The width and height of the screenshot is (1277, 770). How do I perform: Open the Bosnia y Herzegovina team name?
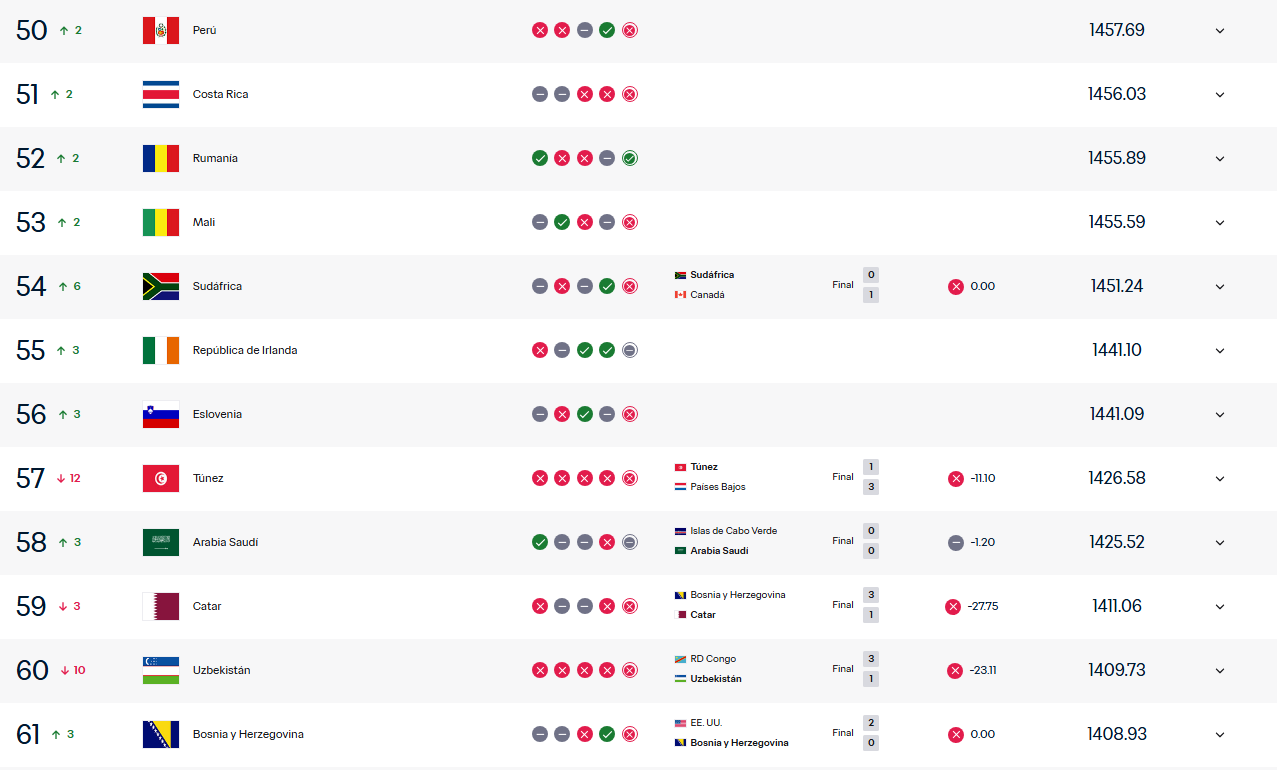click(x=248, y=734)
